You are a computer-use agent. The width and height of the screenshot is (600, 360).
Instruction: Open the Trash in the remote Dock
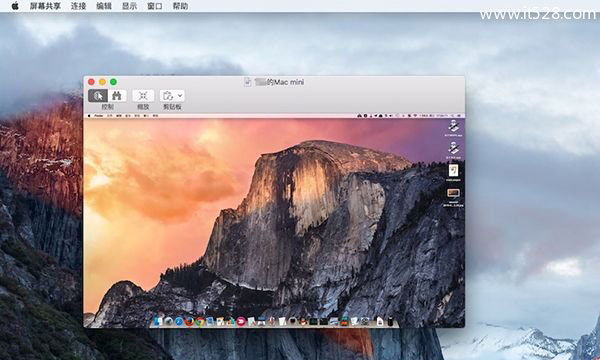pyautogui.click(x=390, y=322)
